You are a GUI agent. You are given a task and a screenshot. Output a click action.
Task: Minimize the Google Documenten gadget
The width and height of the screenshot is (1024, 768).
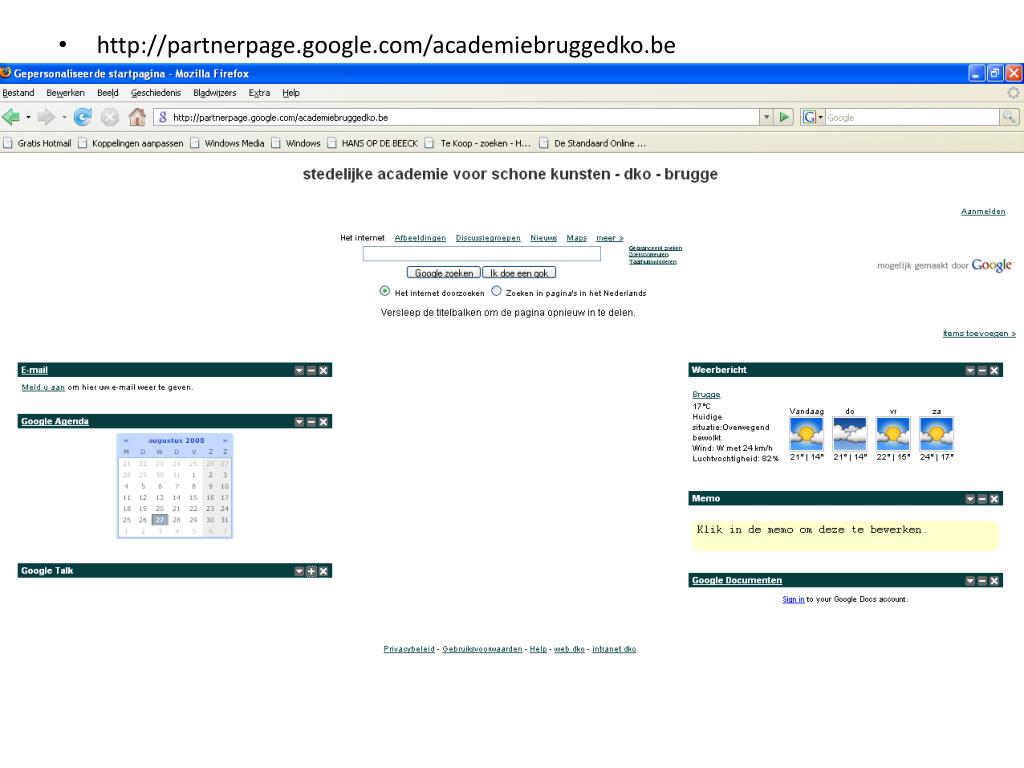(x=982, y=581)
